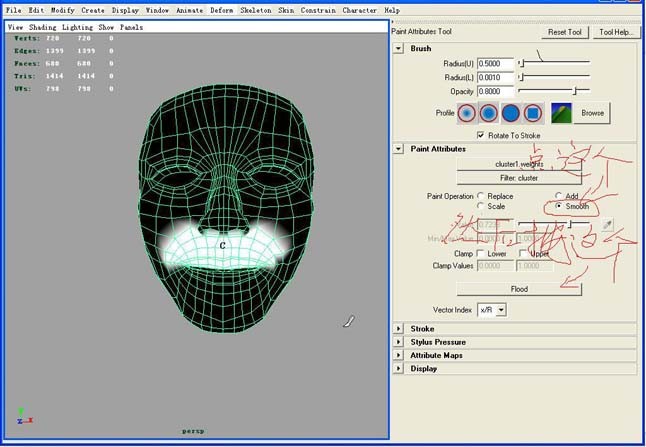This screenshot has height=447, width=646.
Task: Select the Scale paint operation
Action: 480,206
